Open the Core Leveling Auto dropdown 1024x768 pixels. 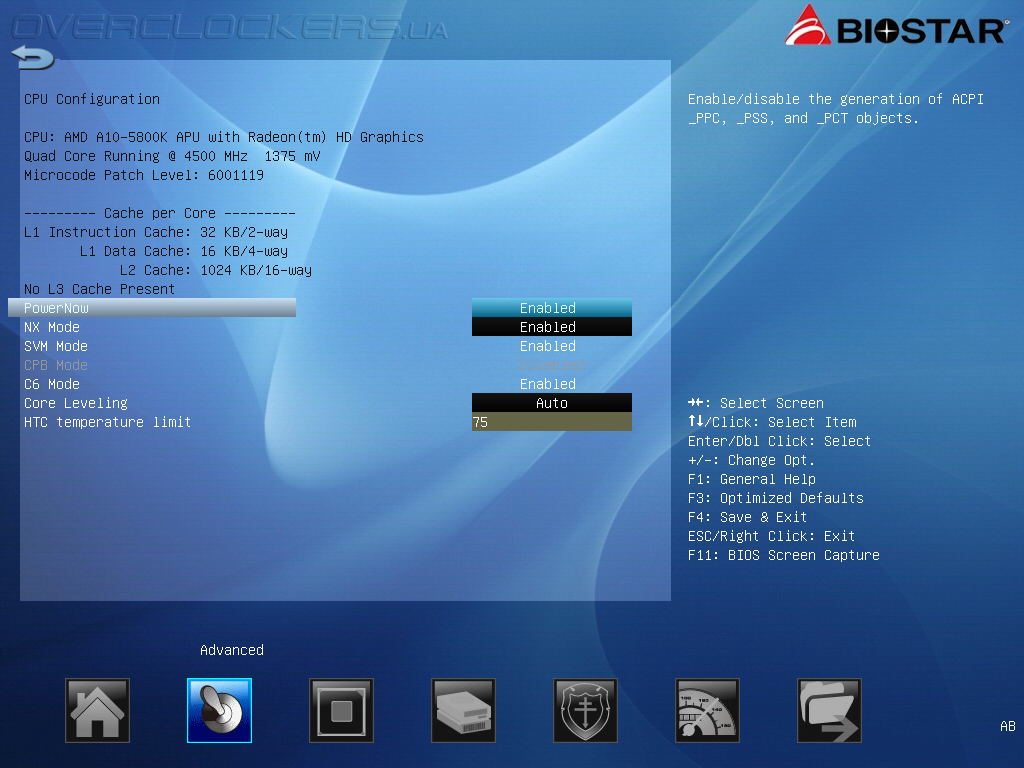point(552,403)
